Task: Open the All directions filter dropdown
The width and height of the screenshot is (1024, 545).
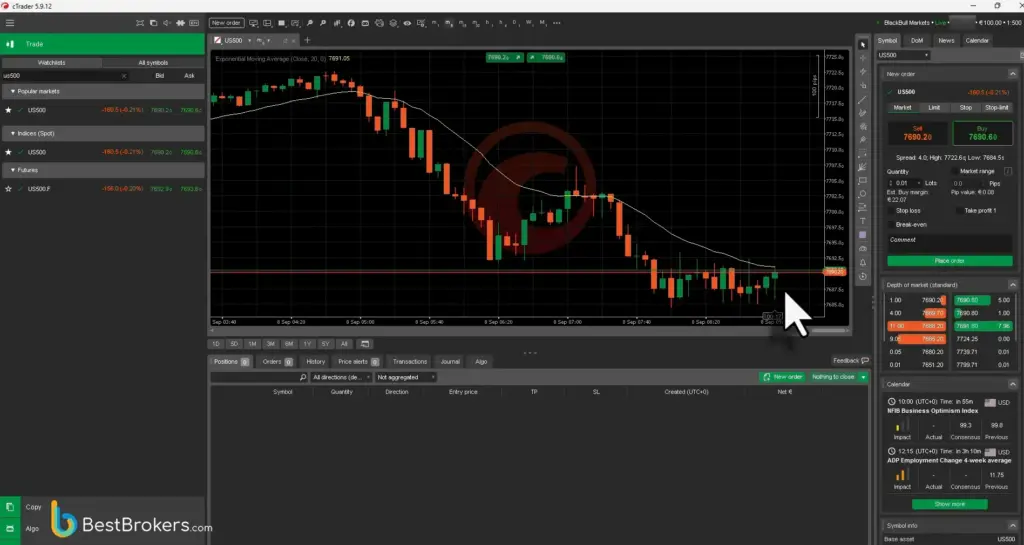Action: click(341, 377)
